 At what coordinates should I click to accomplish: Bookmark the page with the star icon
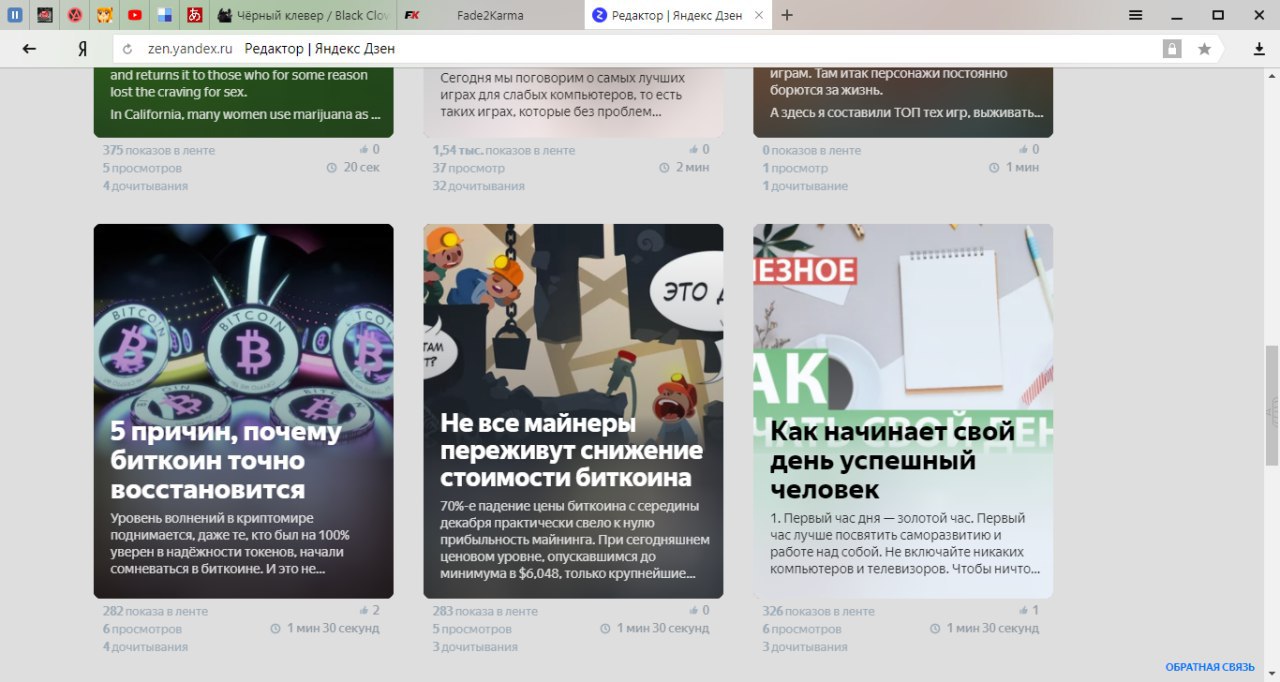pos(1204,48)
